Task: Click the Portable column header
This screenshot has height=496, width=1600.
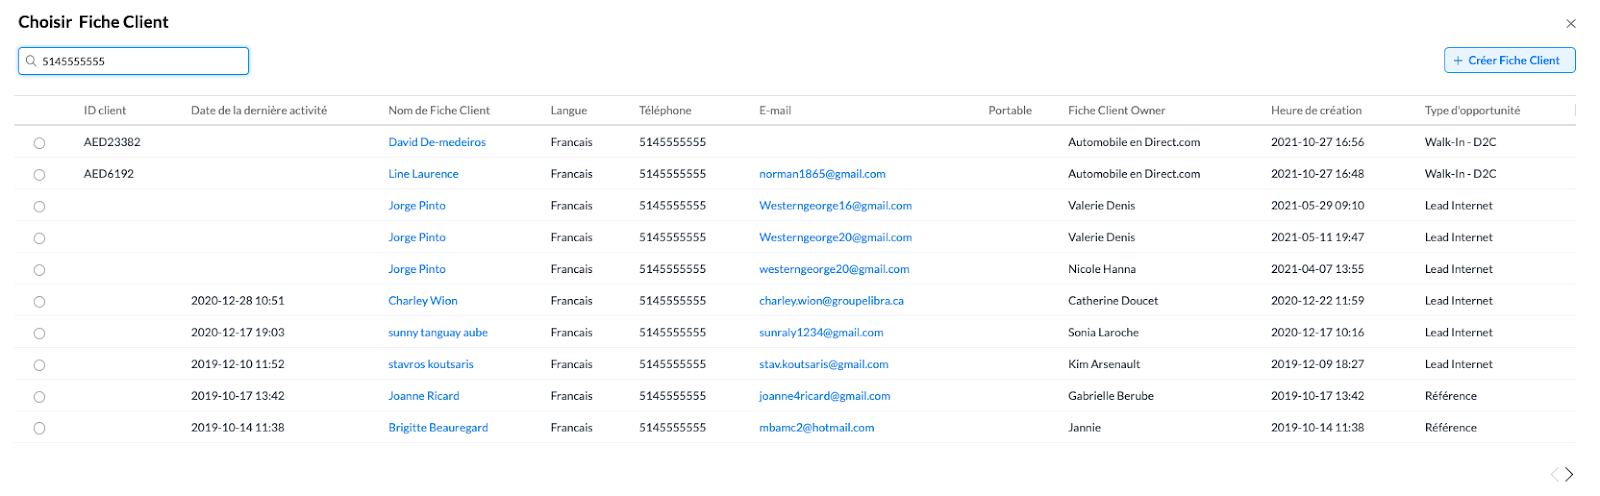Action: pyautogui.click(x=1010, y=111)
